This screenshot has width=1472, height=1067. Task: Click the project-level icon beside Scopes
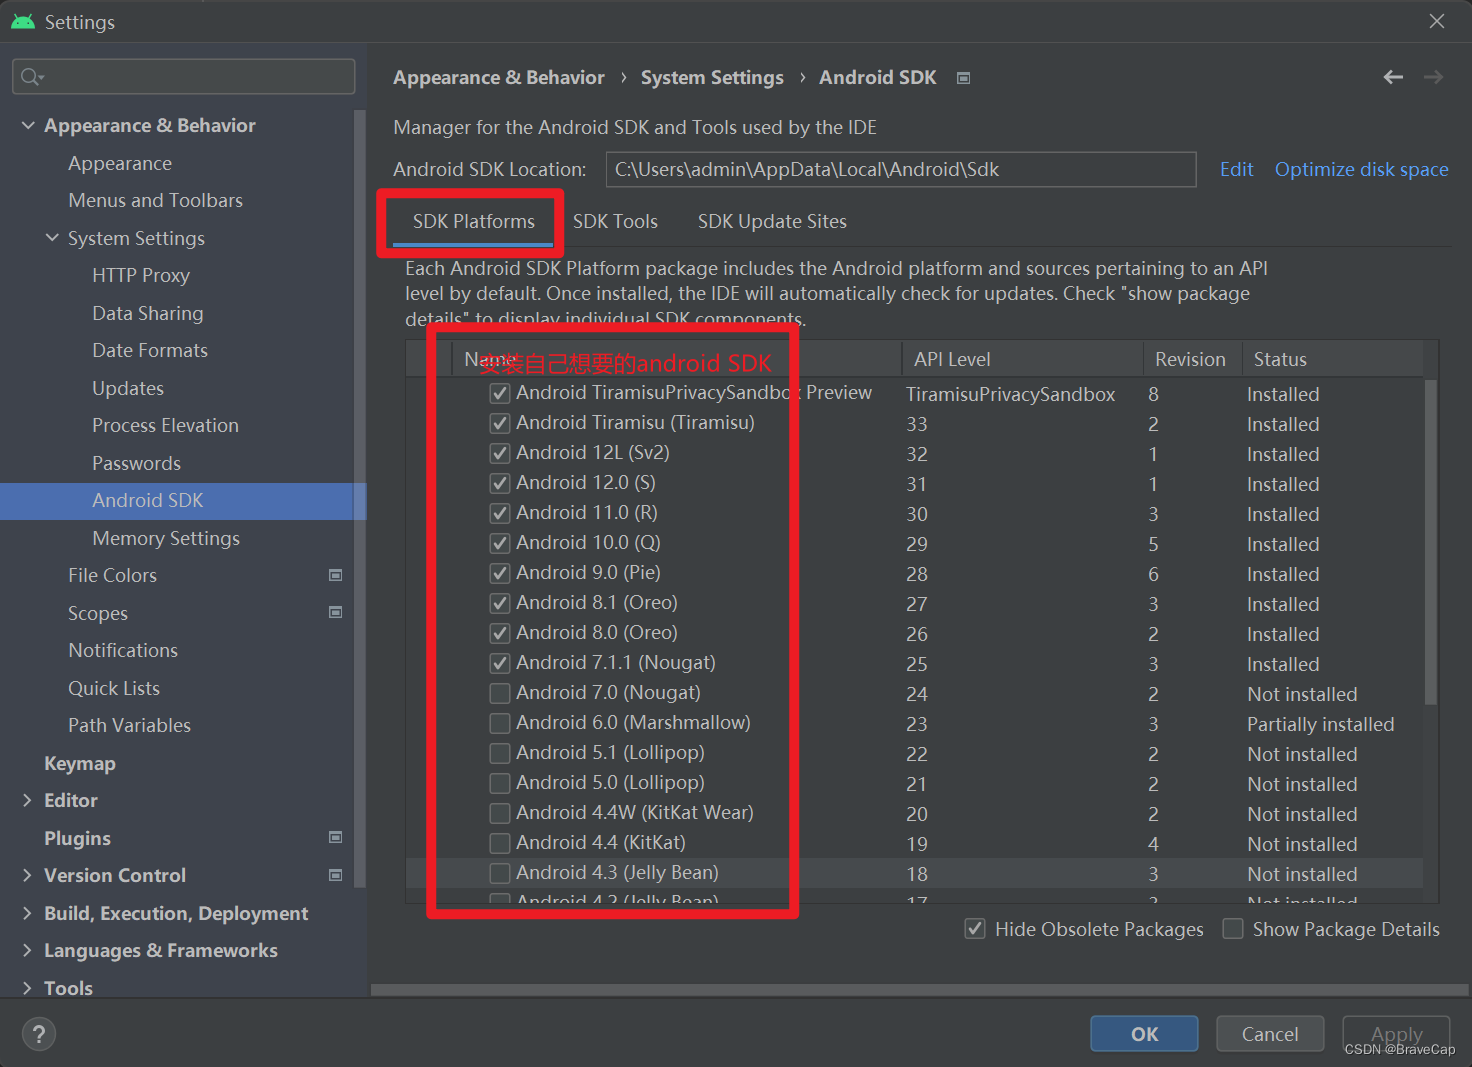point(336,612)
